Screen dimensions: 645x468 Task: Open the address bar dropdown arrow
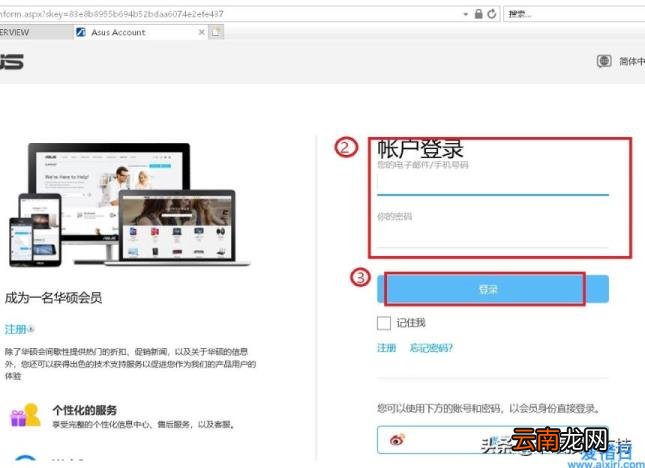pyautogui.click(x=466, y=14)
